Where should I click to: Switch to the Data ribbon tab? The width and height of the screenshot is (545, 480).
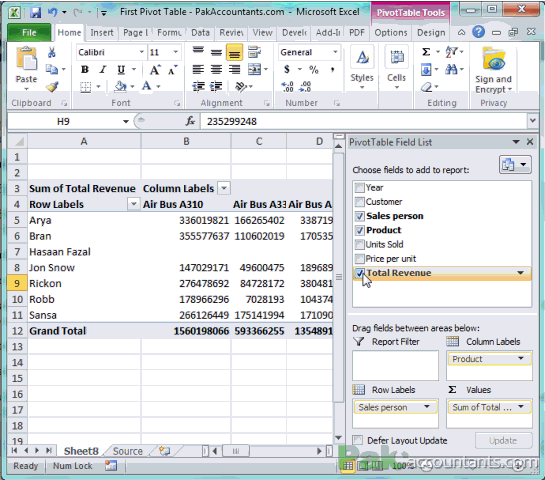pos(200,33)
